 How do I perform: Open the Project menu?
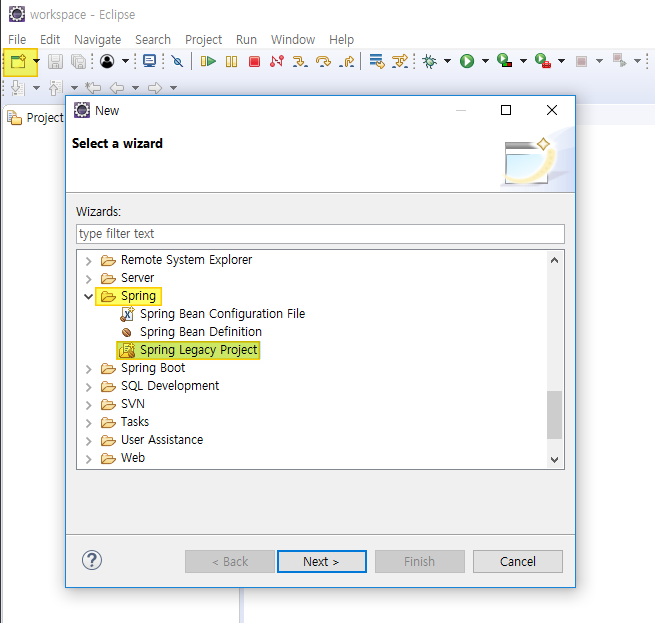(x=203, y=40)
